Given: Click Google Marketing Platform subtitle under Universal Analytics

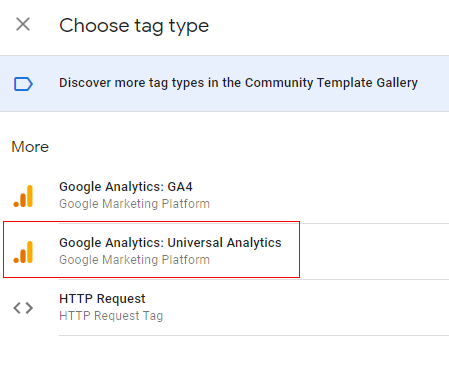Looking at the screenshot, I should click(134, 260).
